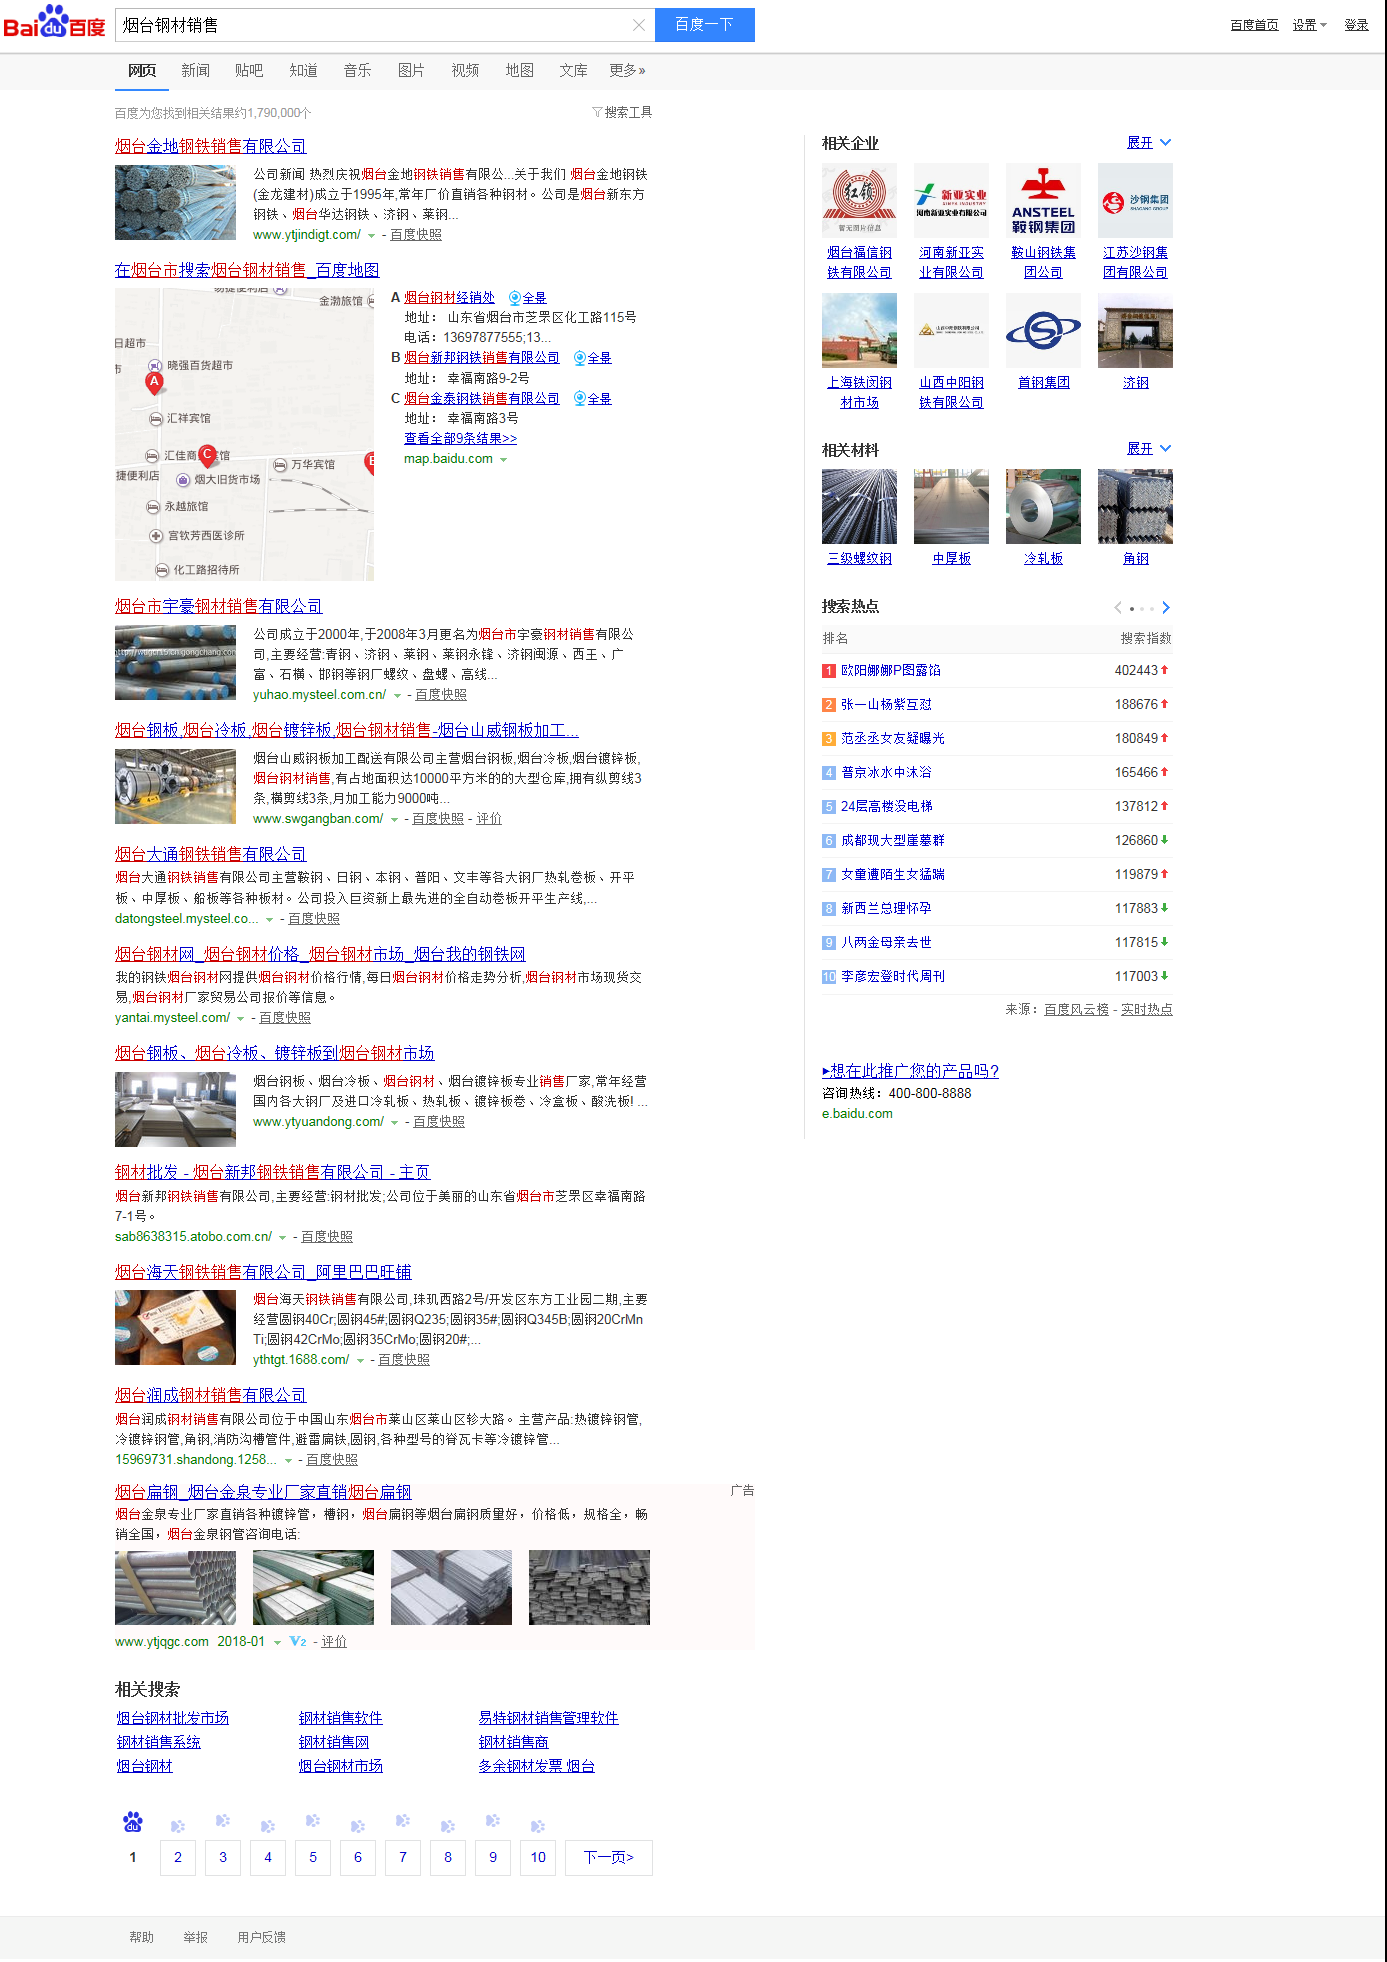The image size is (1387, 1962).
Task: Open the 设置 dropdown menu
Action: [1309, 25]
